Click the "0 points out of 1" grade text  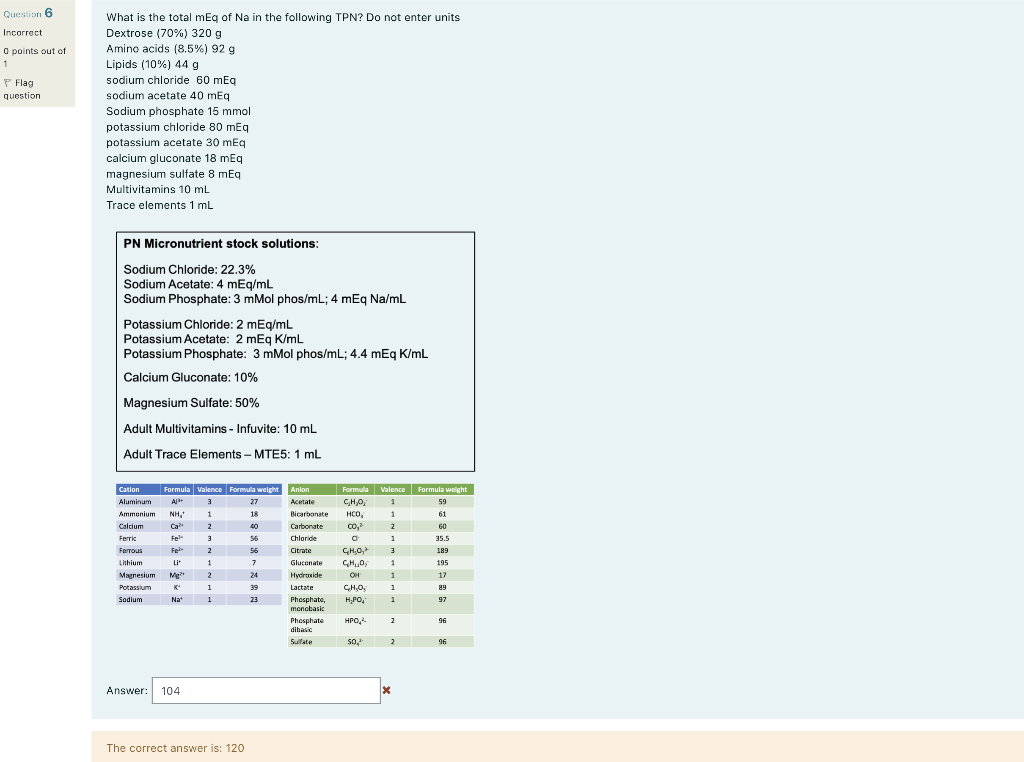(35, 57)
